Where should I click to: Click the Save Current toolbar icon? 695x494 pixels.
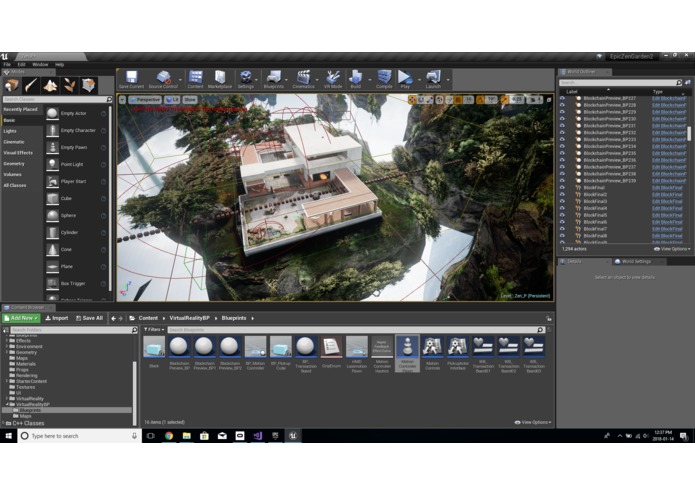pos(131,79)
